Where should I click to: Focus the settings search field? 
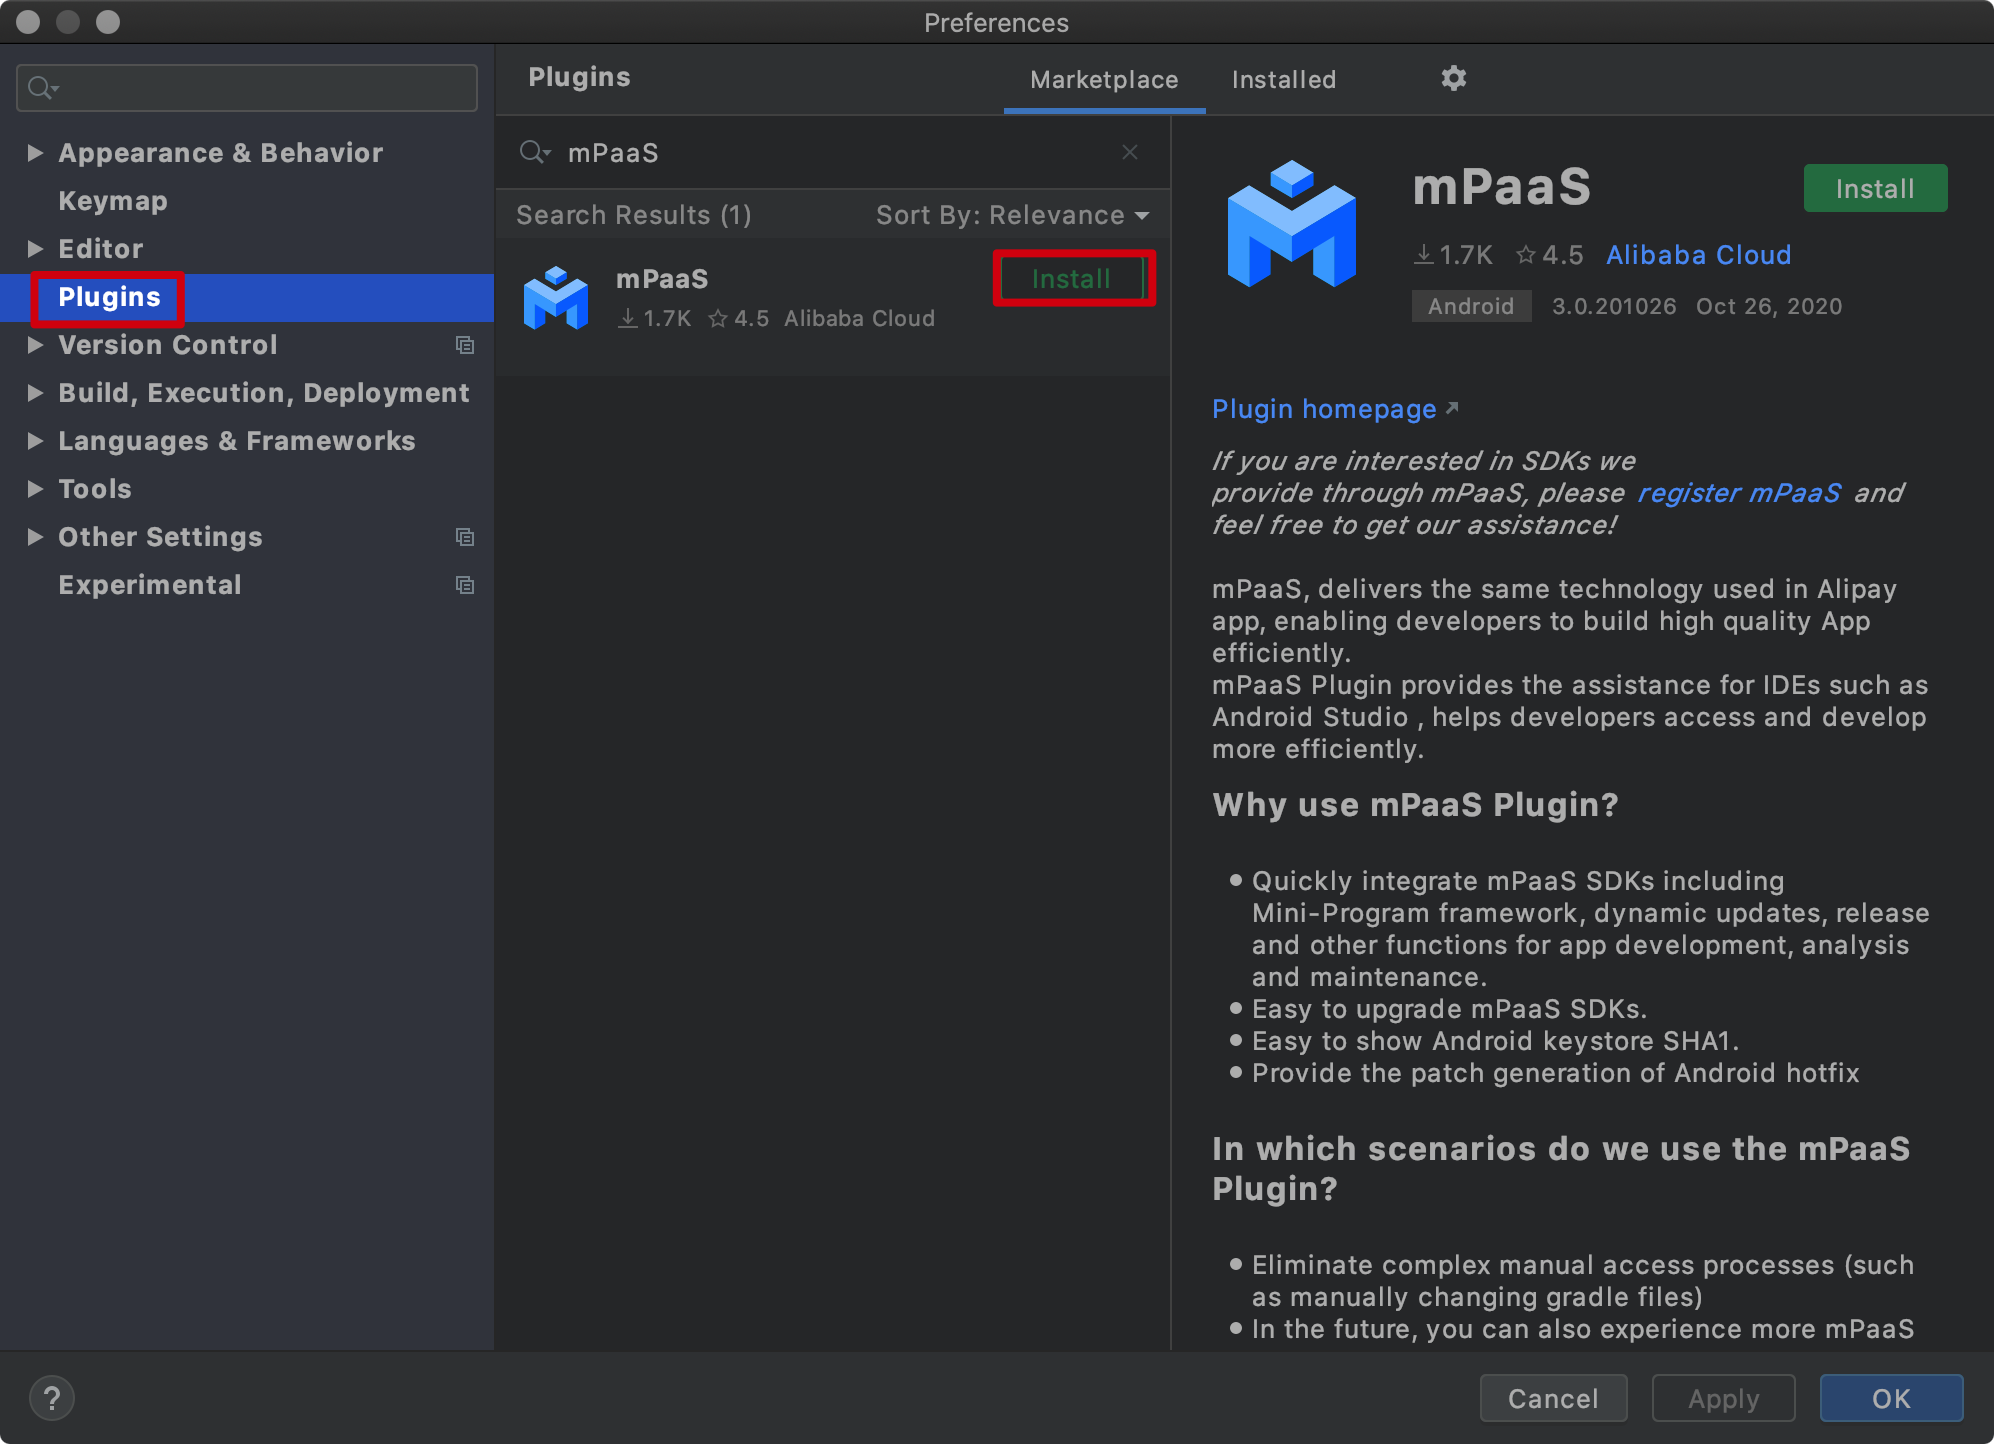[247, 88]
